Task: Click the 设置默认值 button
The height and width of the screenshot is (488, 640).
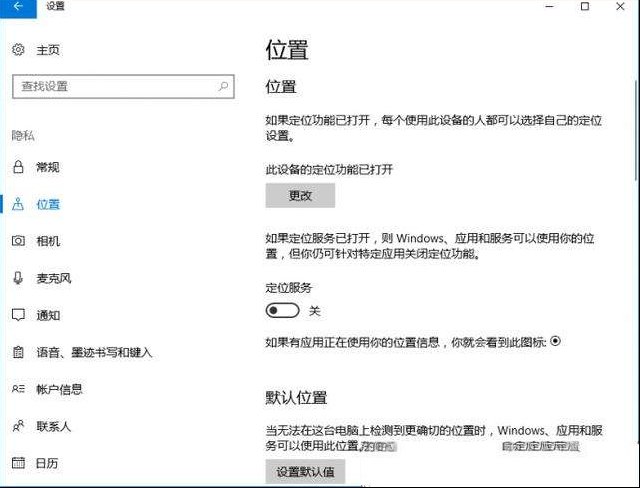Action: point(305,472)
